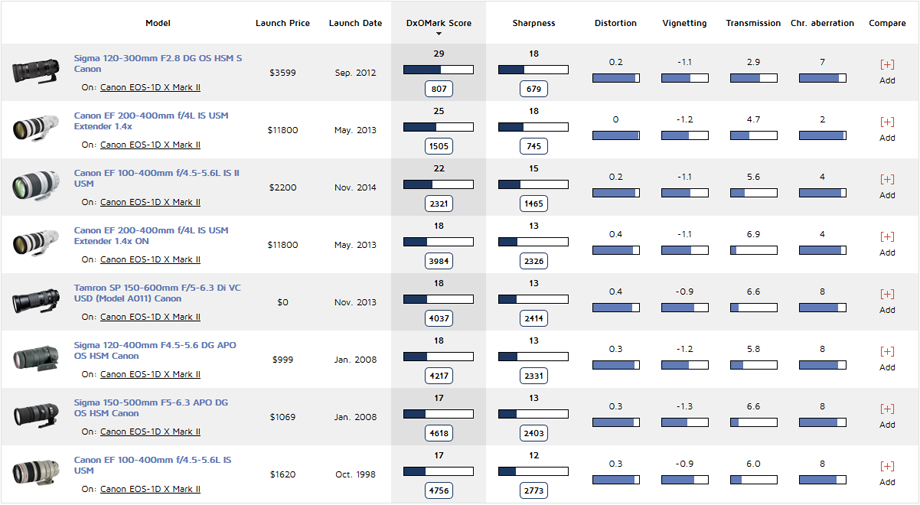
Task: Click rank badge 807
Action: pyautogui.click(x=438, y=89)
